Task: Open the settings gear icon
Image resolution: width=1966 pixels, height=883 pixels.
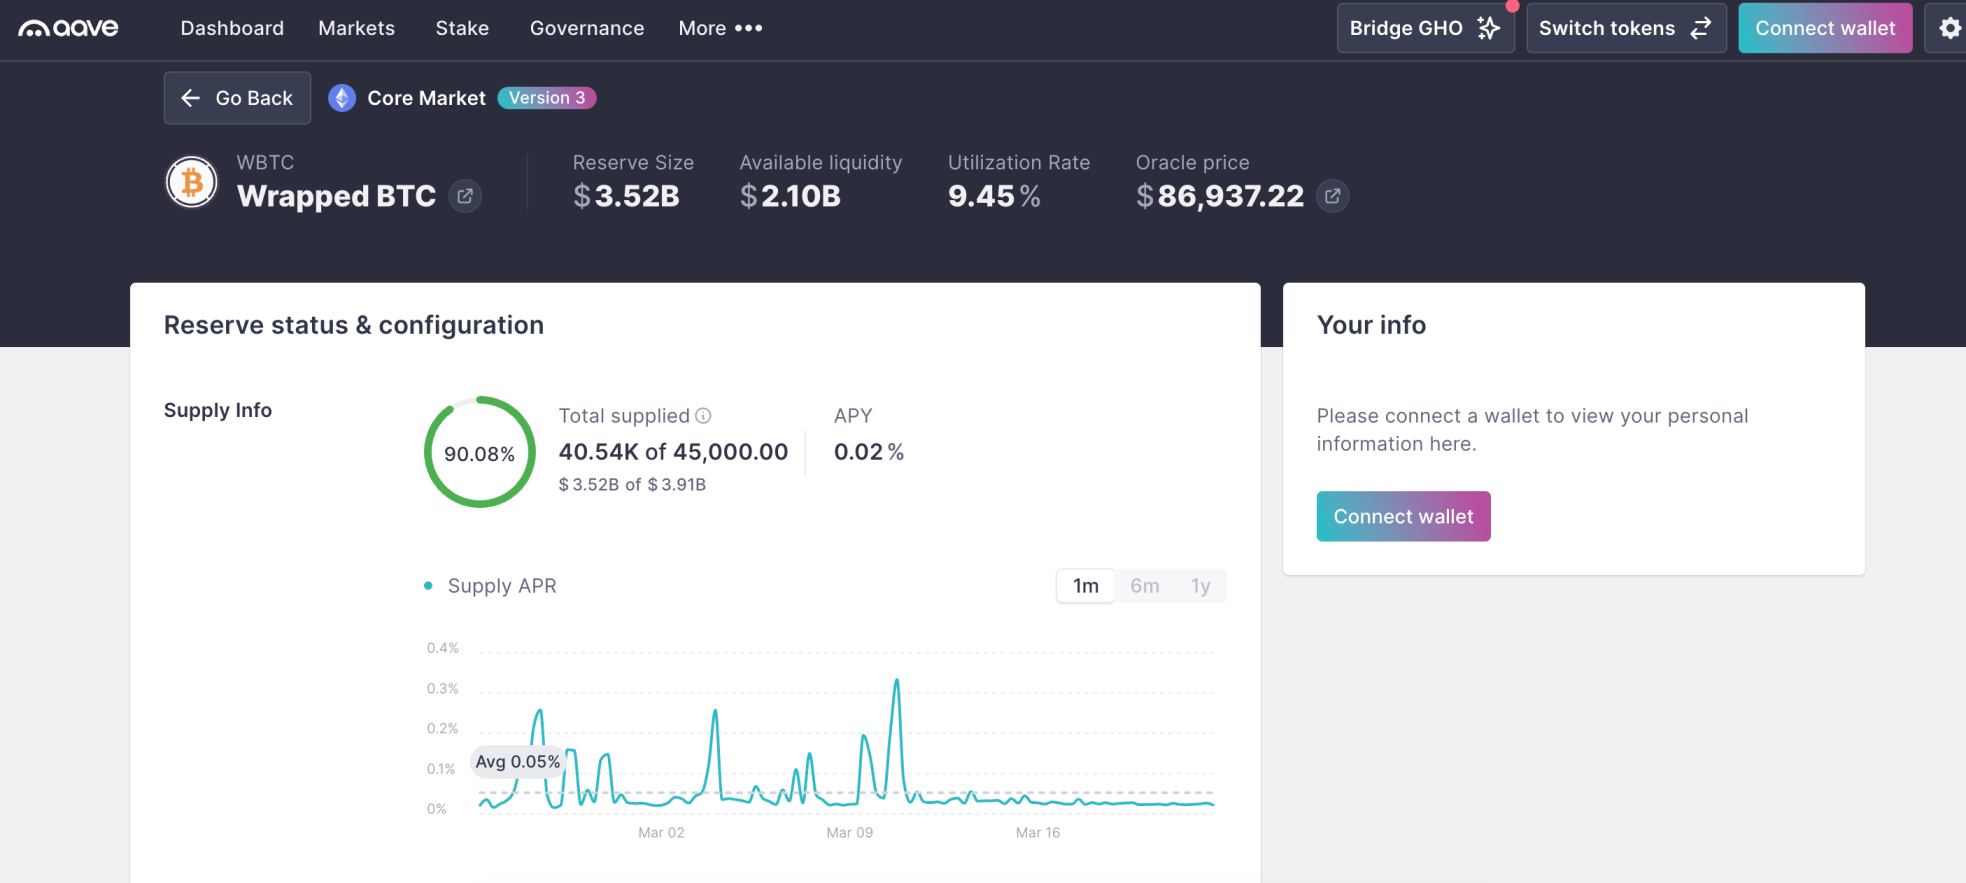Action: pos(1949,28)
